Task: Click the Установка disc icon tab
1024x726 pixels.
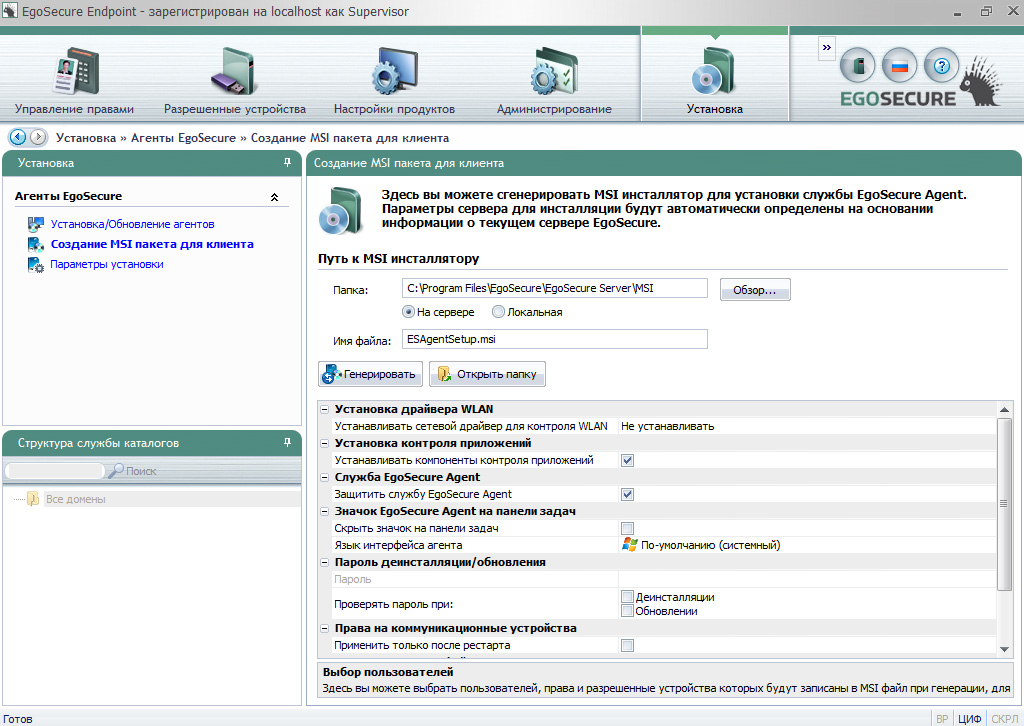Action: click(x=714, y=71)
